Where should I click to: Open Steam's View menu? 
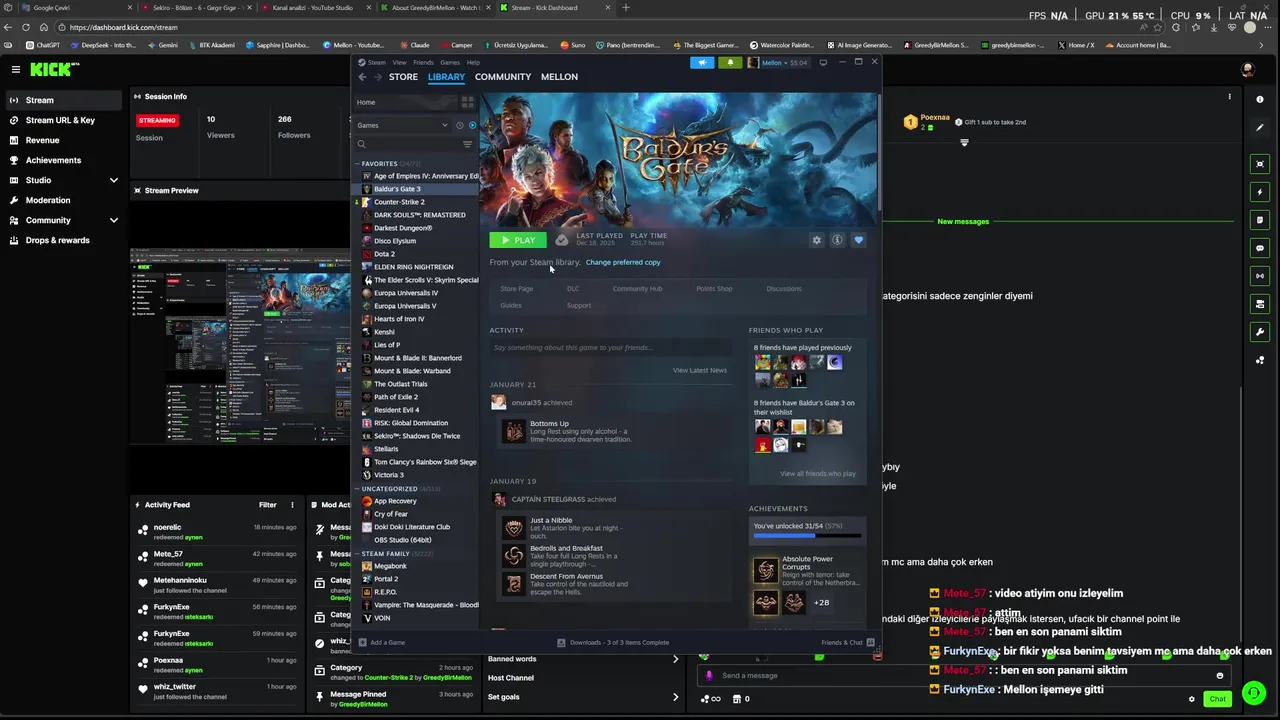pyautogui.click(x=399, y=62)
